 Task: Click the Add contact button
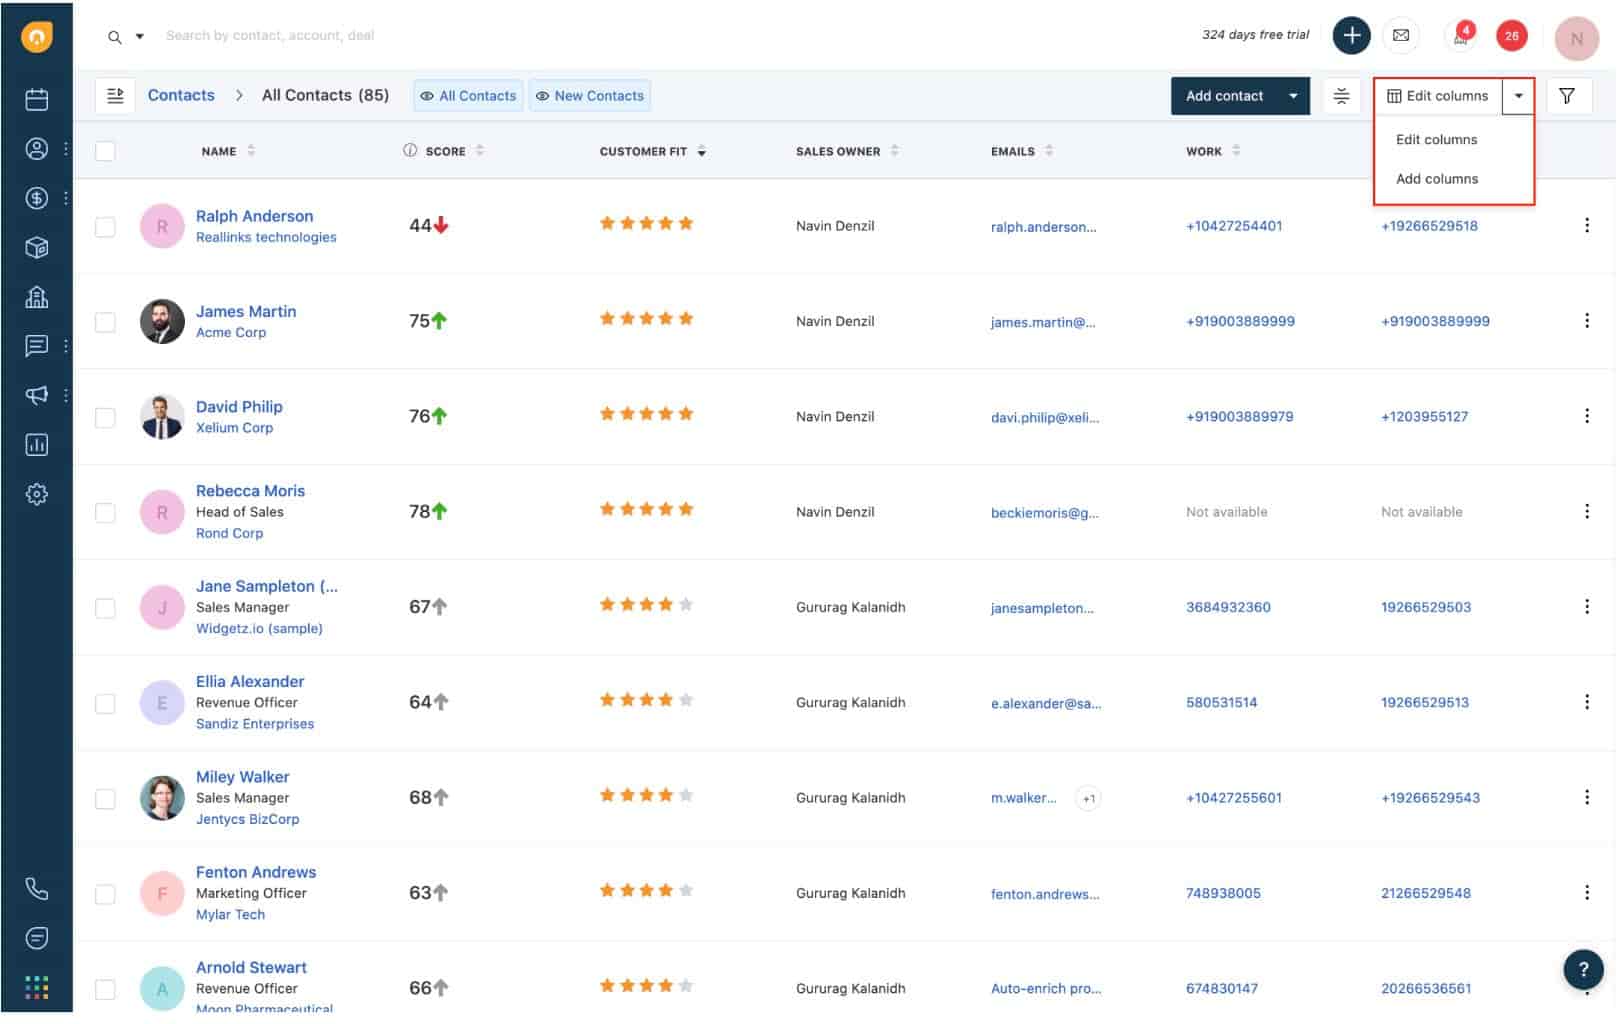tap(1226, 96)
